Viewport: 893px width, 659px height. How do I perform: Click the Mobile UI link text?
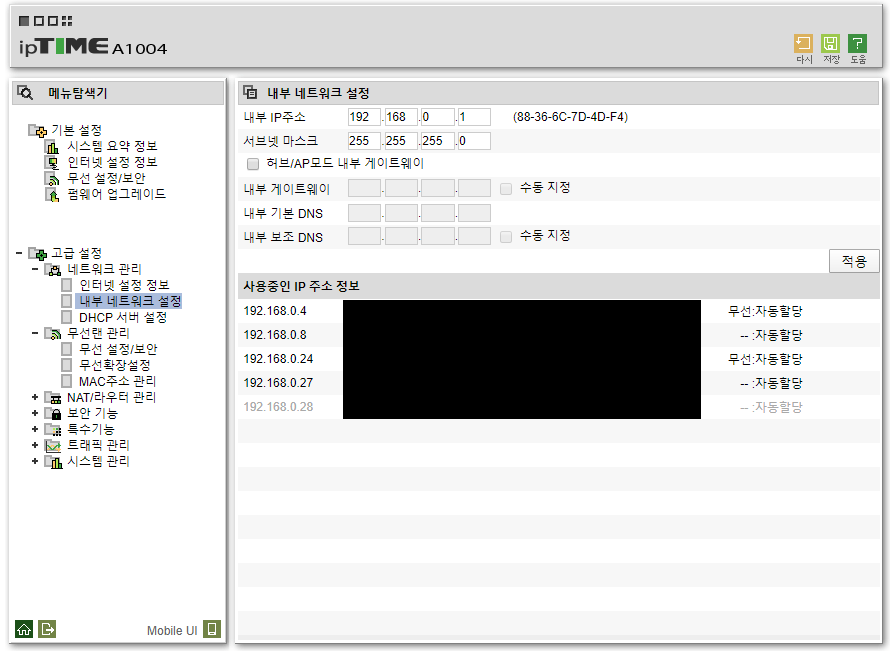click(x=172, y=631)
